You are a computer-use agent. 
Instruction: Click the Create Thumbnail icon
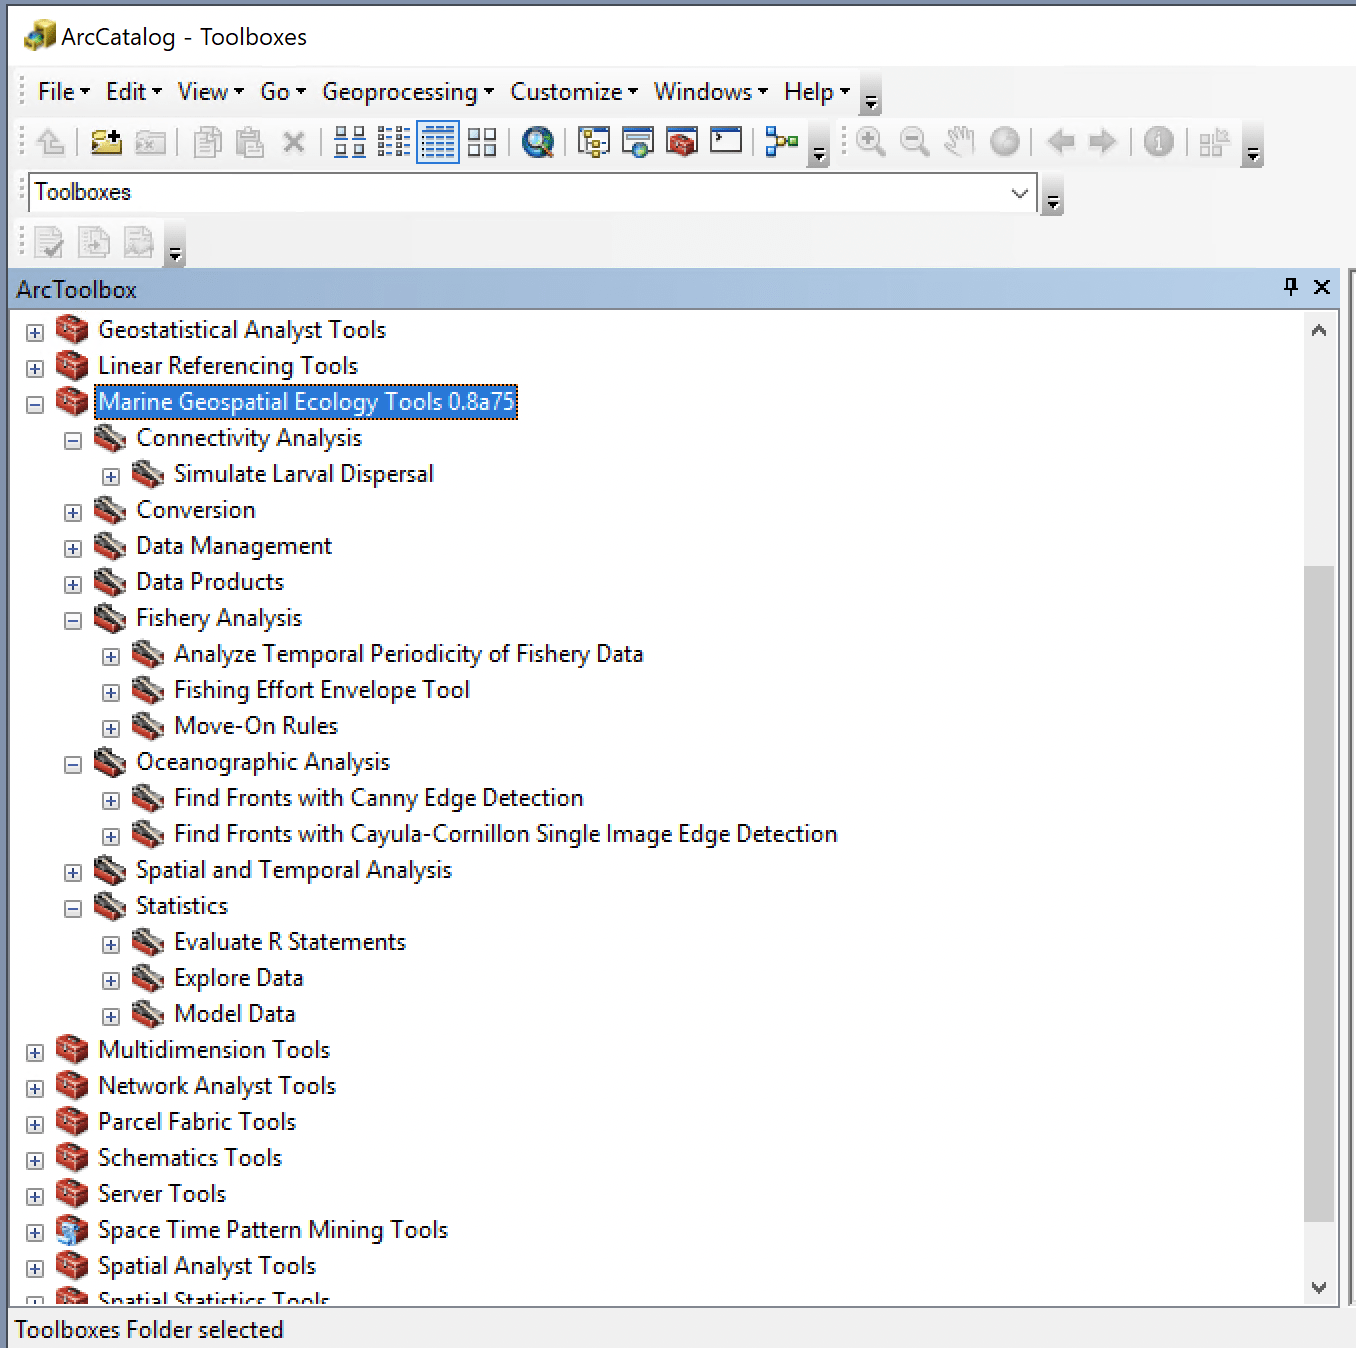(1214, 142)
